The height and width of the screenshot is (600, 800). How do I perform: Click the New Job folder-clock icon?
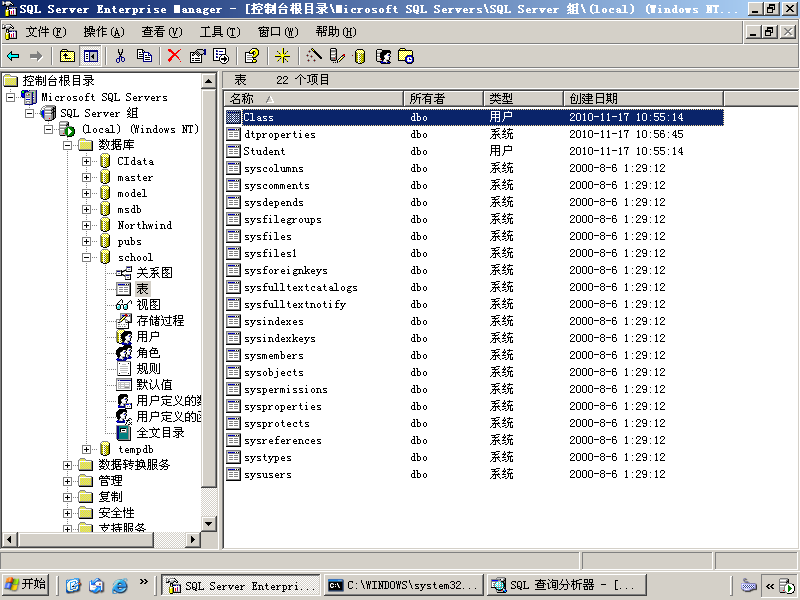coord(406,56)
